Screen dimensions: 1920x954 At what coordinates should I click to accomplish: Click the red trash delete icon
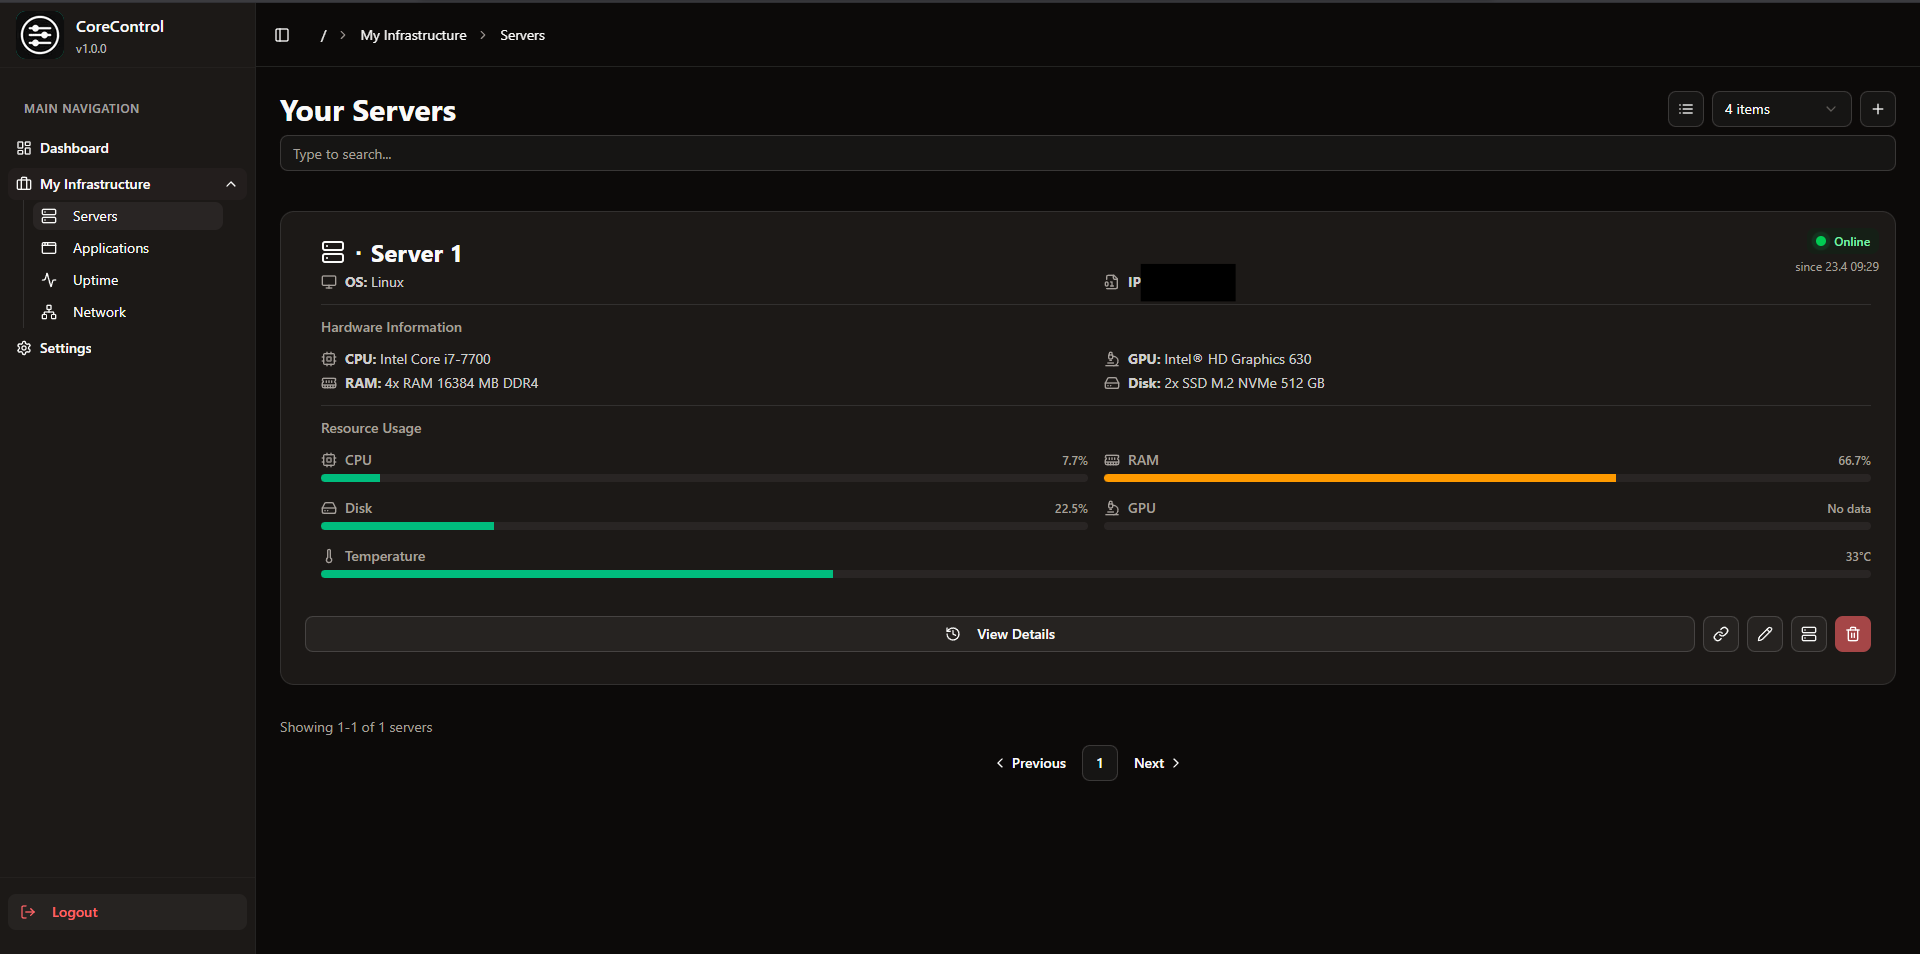click(x=1852, y=634)
